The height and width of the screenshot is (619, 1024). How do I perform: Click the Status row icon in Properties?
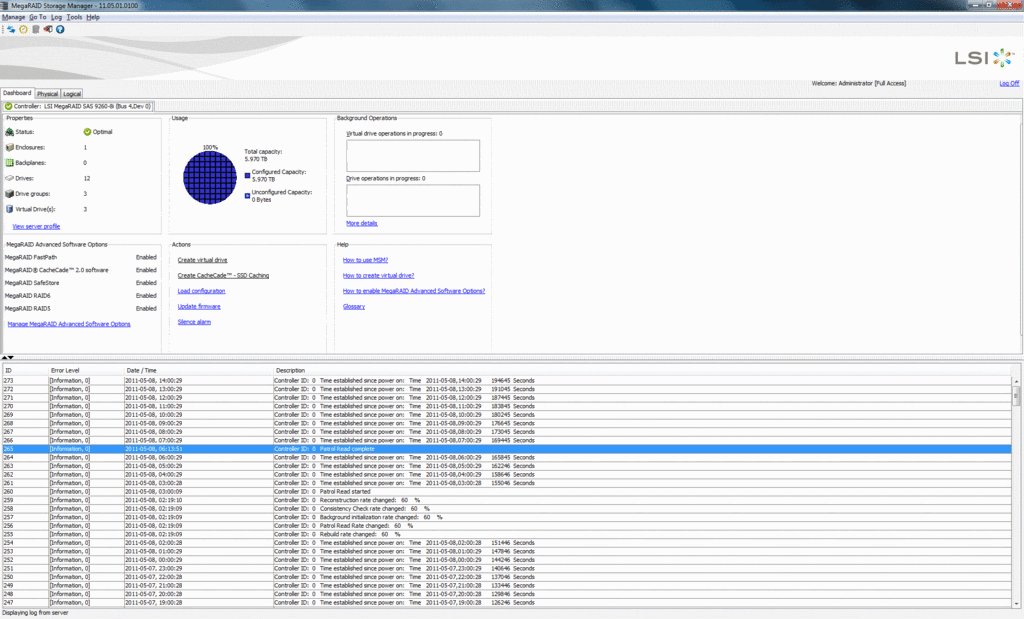pyautogui.click(x=9, y=132)
